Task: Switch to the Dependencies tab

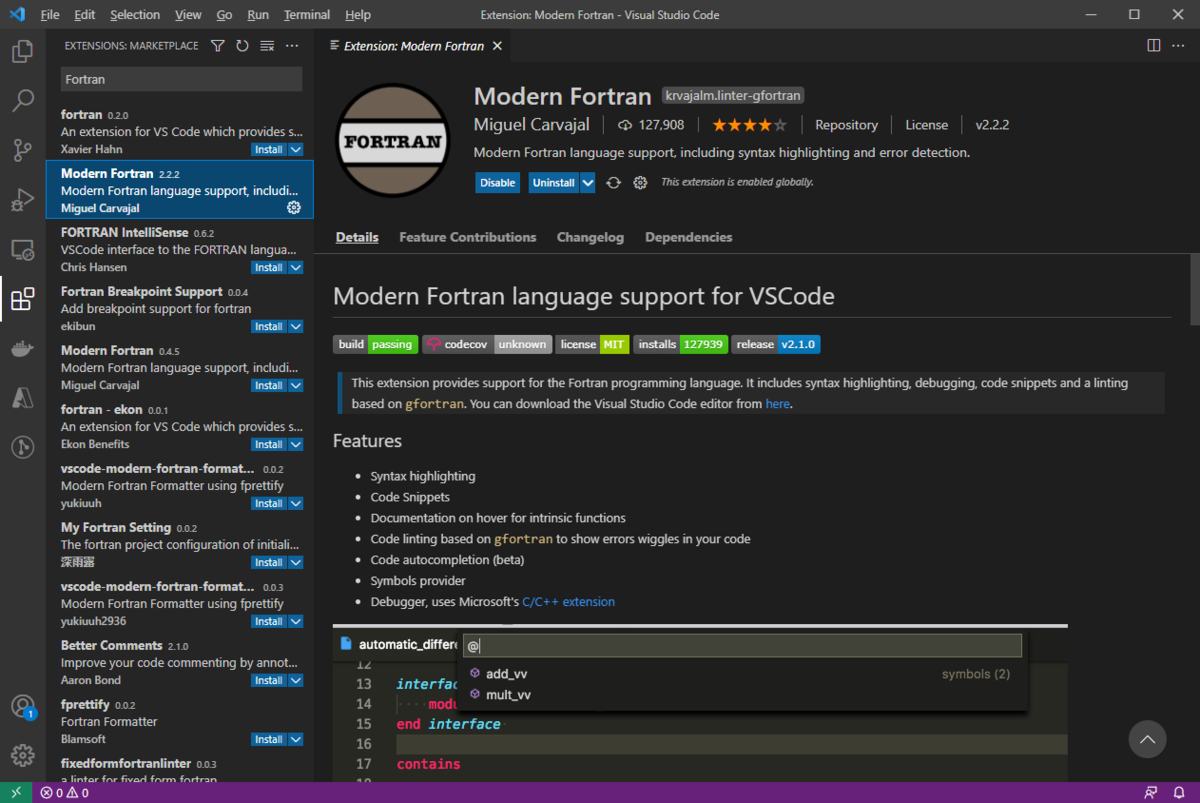Action: (x=689, y=237)
